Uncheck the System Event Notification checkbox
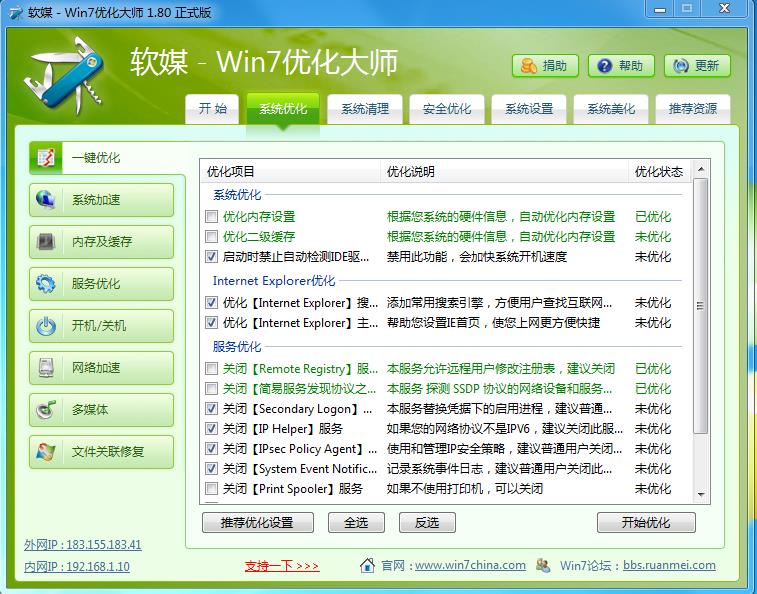This screenshot has width=757, height=594. pos(211,468)
